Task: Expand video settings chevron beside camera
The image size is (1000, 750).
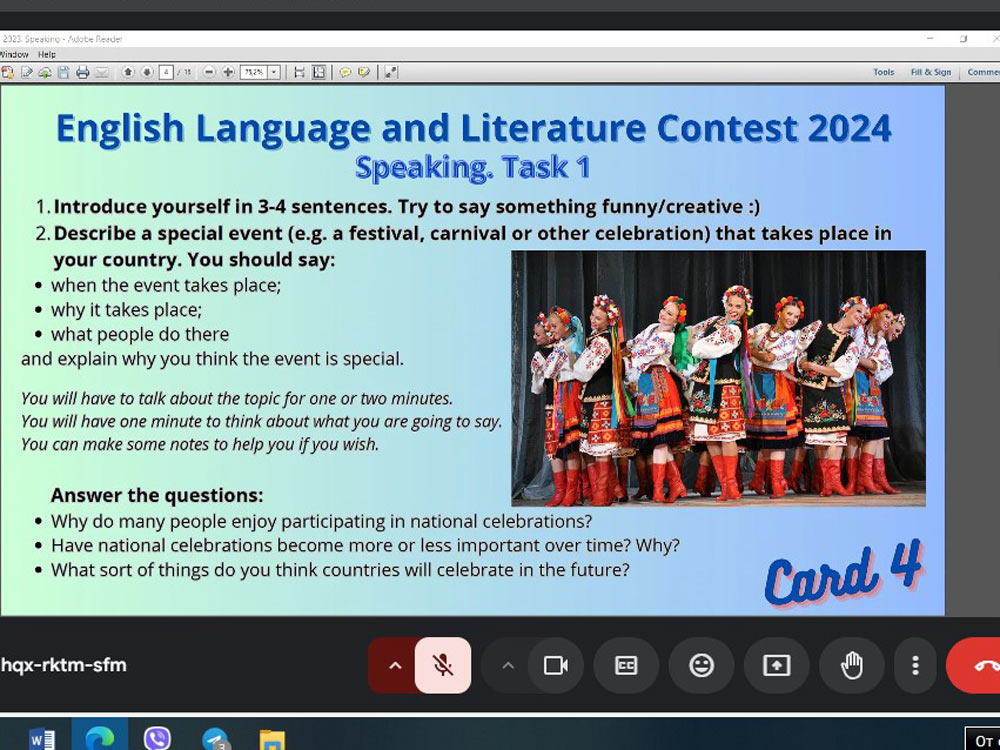Action: [508, 665]
